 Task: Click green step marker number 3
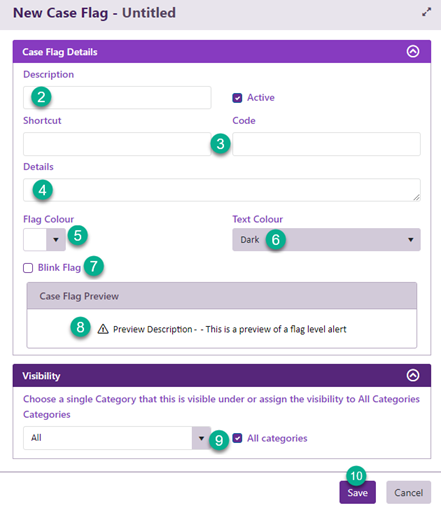[220, 144]
